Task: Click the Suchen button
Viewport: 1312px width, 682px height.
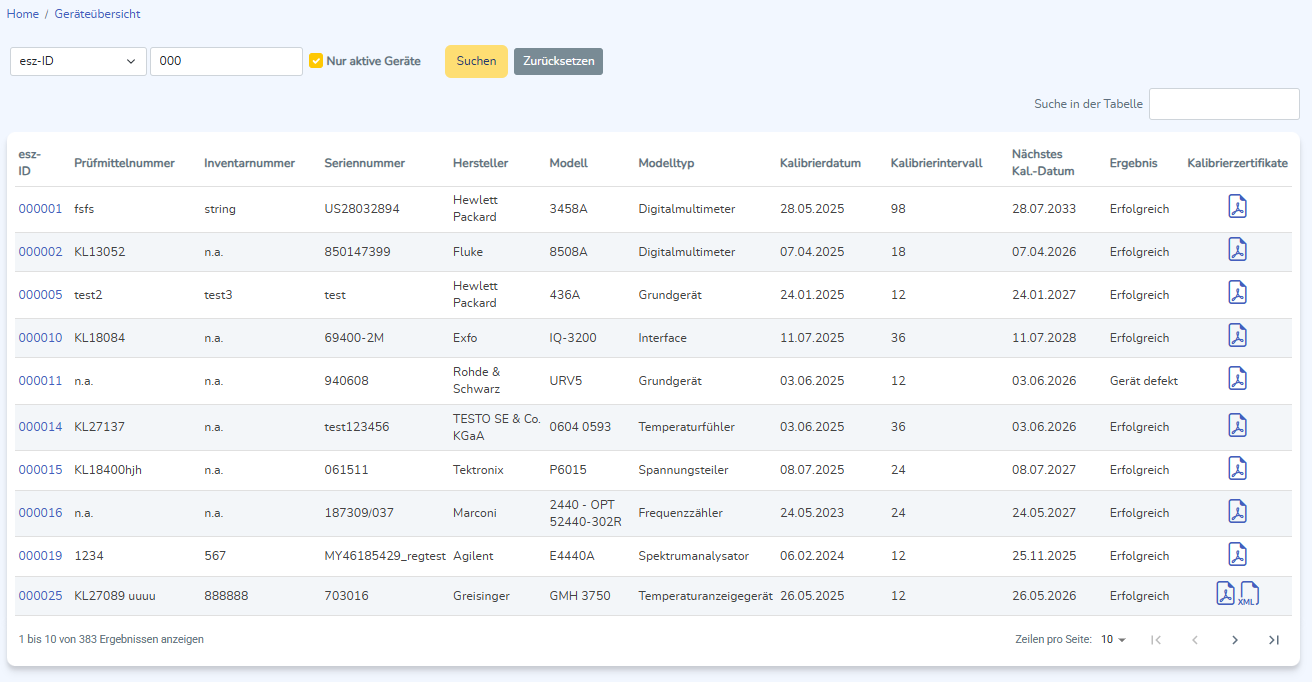Action: click(476, 61)
